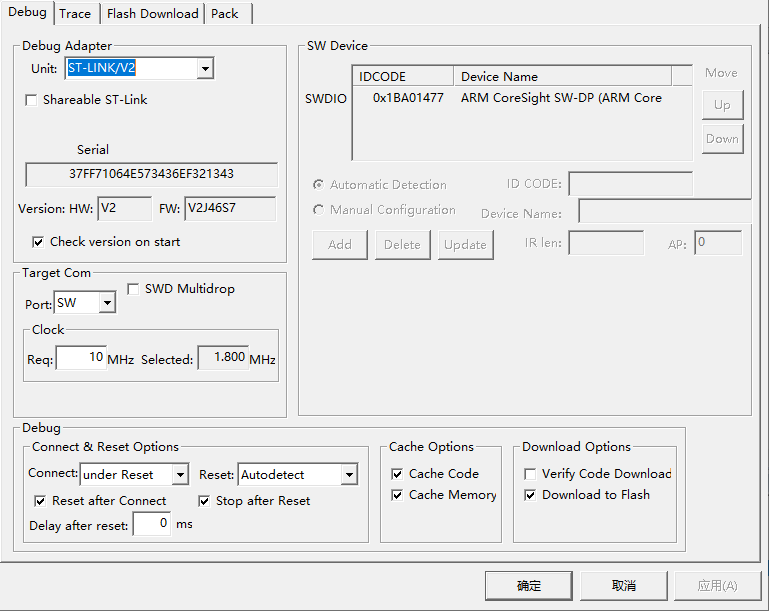Switch to the Pack tab
Image resolution: width=769 pixels, height=611 pixels.
pos(226,14)
